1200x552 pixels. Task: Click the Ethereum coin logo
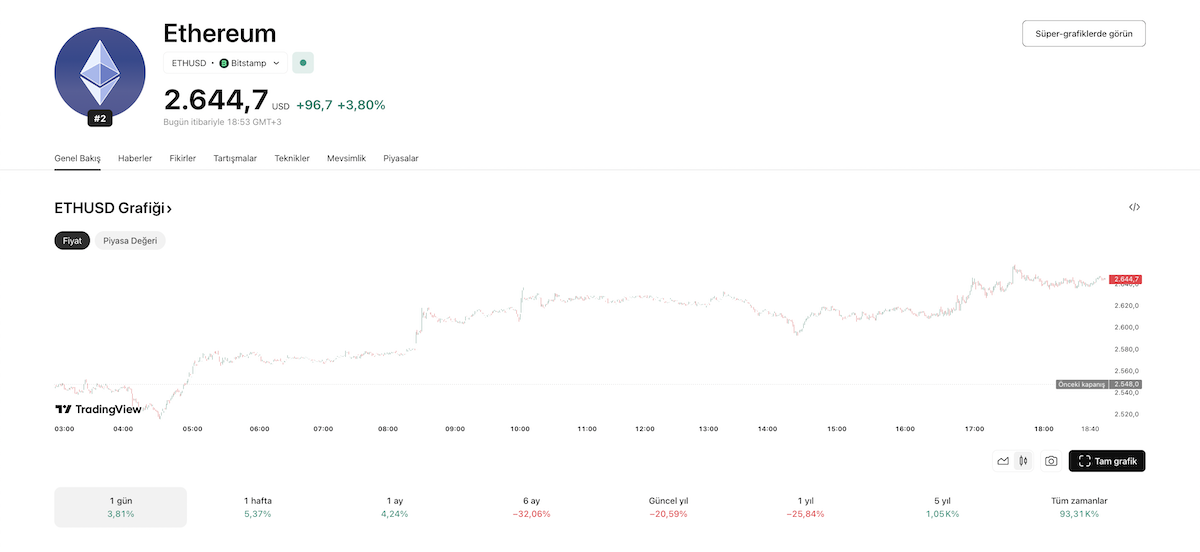(x=99, y=73)
